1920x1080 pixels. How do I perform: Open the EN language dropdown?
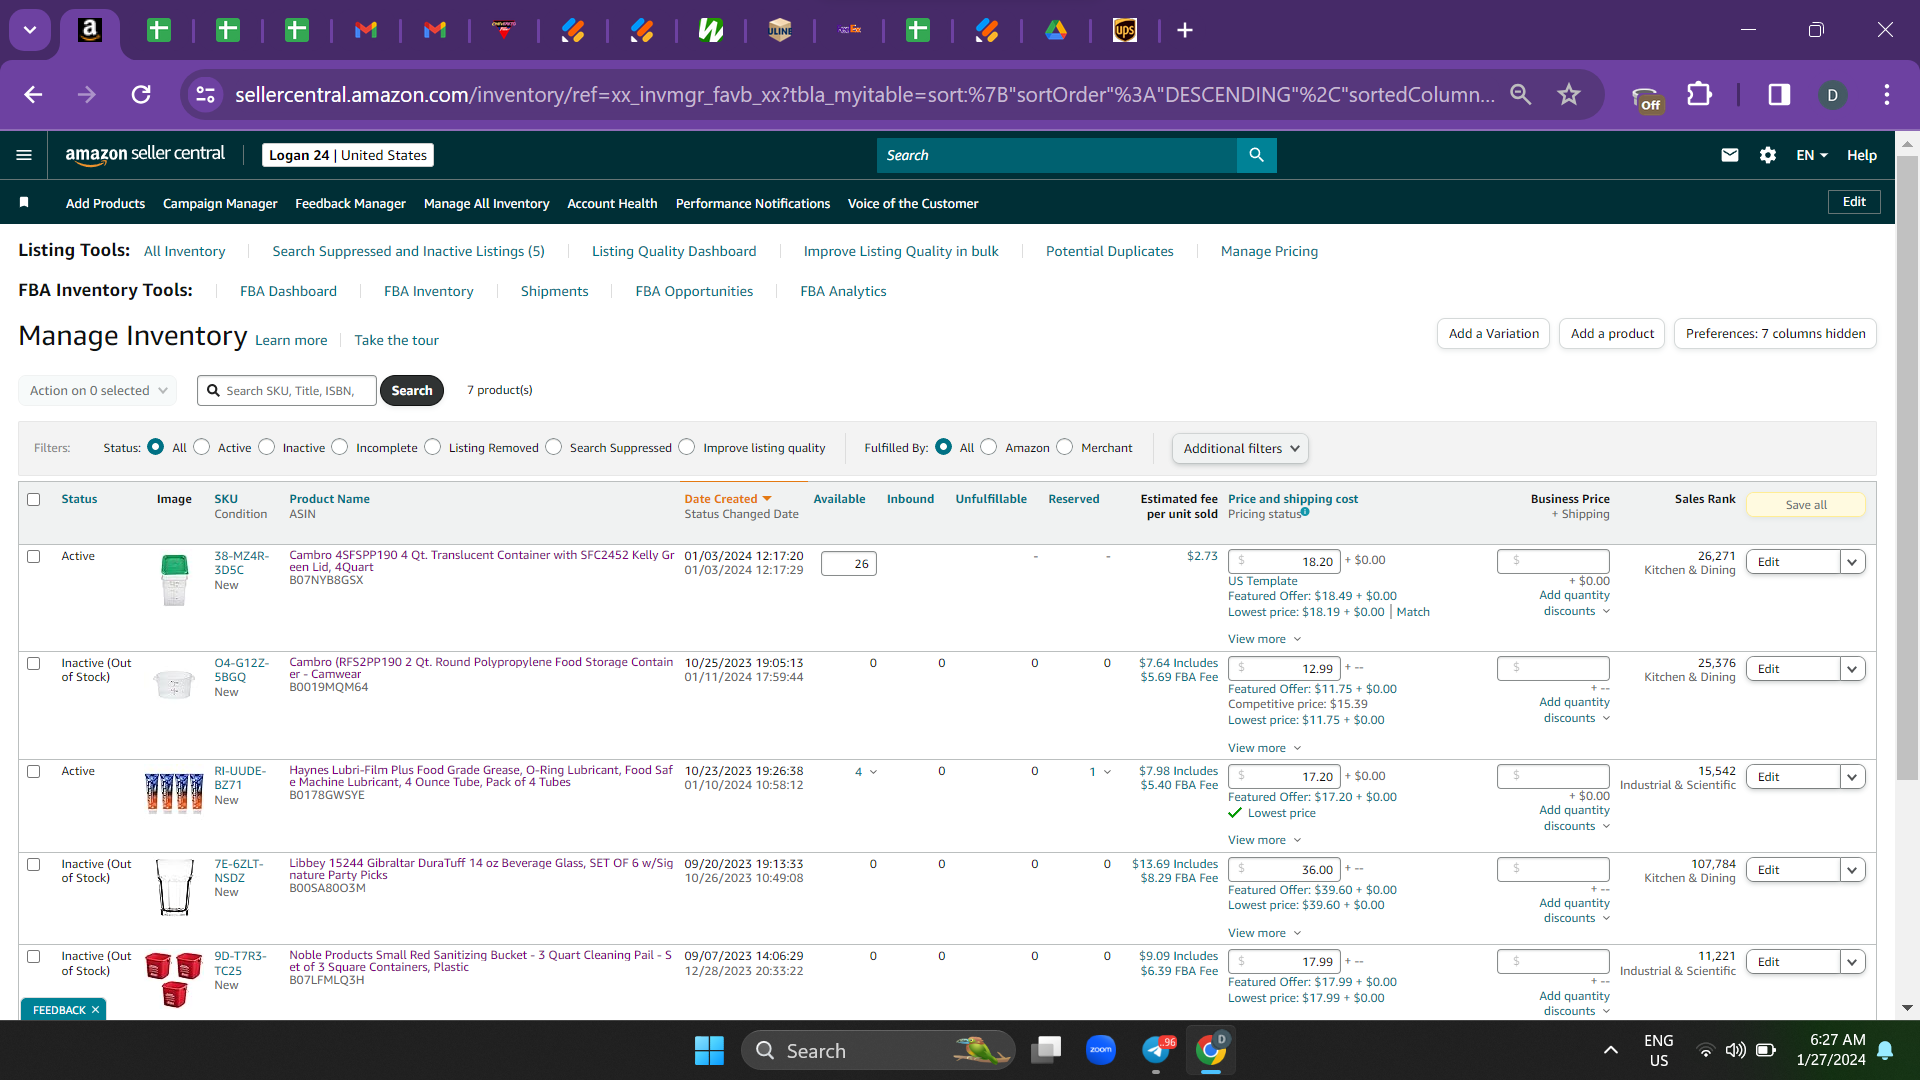point(1811,155)
